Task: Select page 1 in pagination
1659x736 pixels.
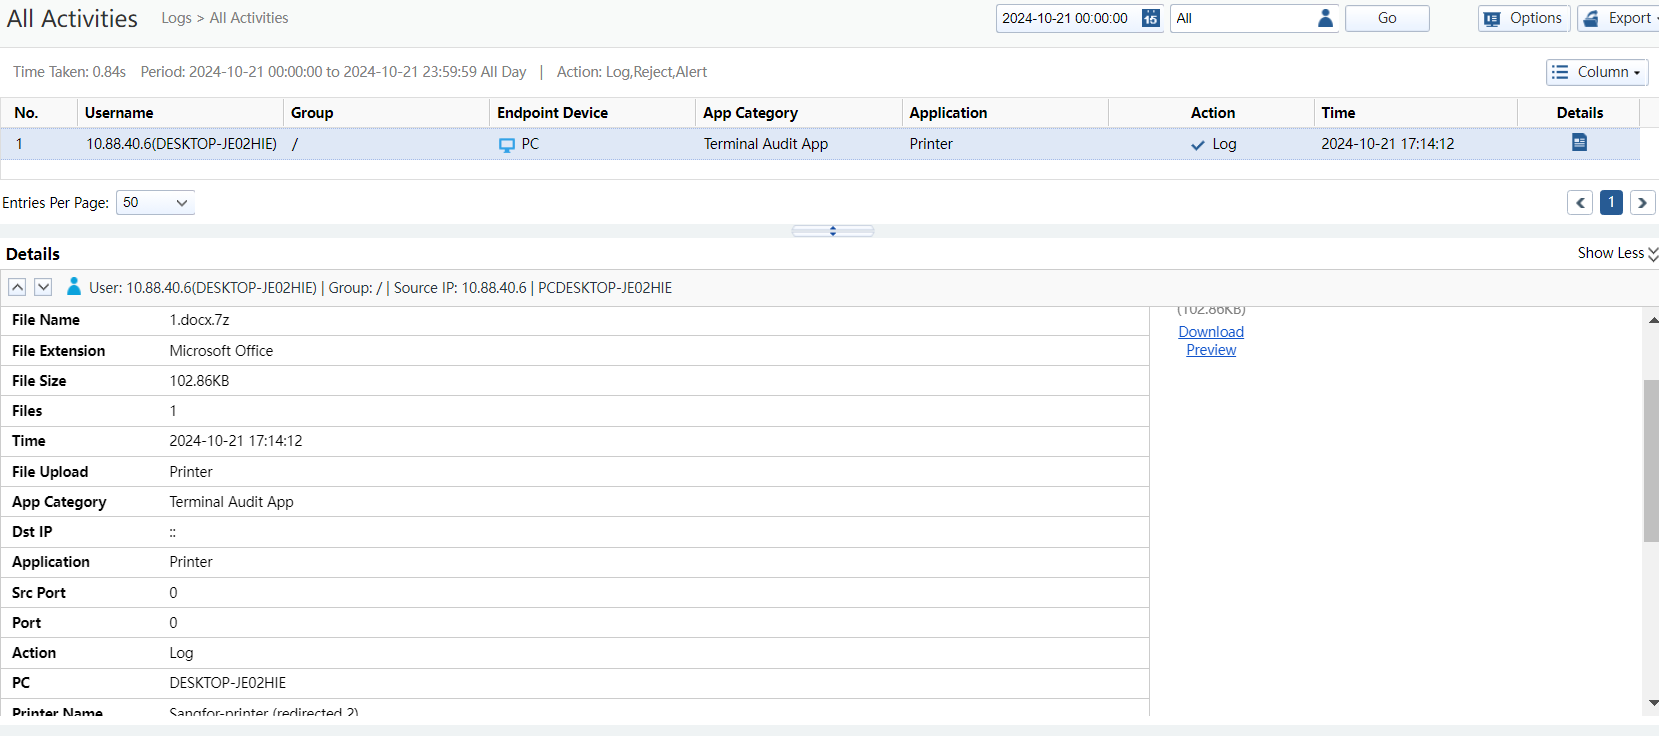Action: pos(1611,203)
